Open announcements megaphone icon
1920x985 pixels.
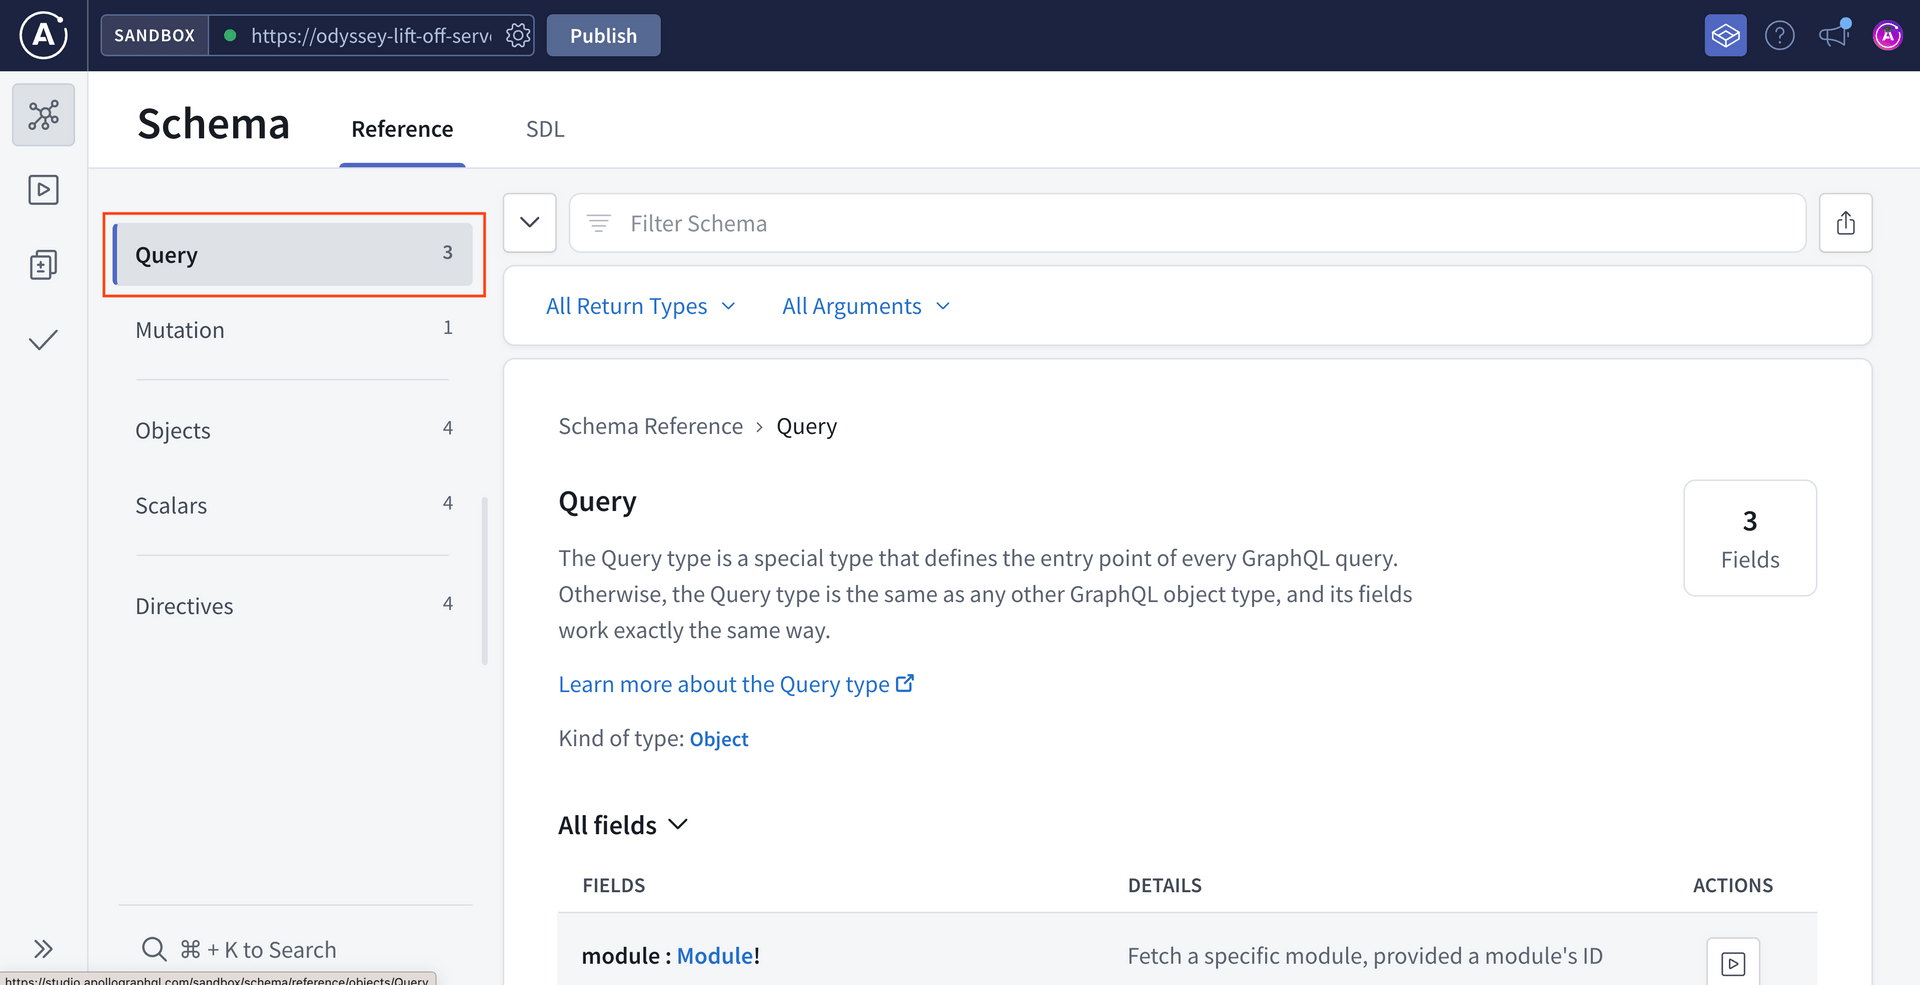pos(1833,36)
